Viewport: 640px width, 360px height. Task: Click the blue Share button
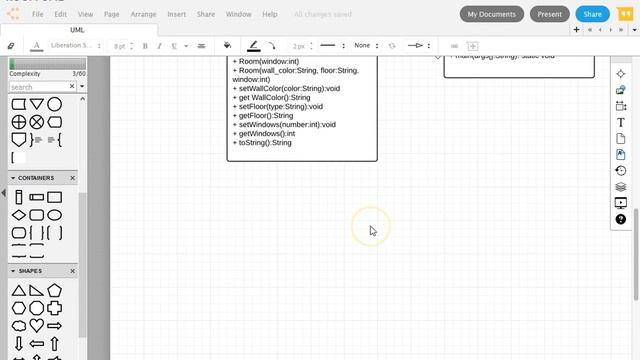pyautogui.click(x=592, y=14)
